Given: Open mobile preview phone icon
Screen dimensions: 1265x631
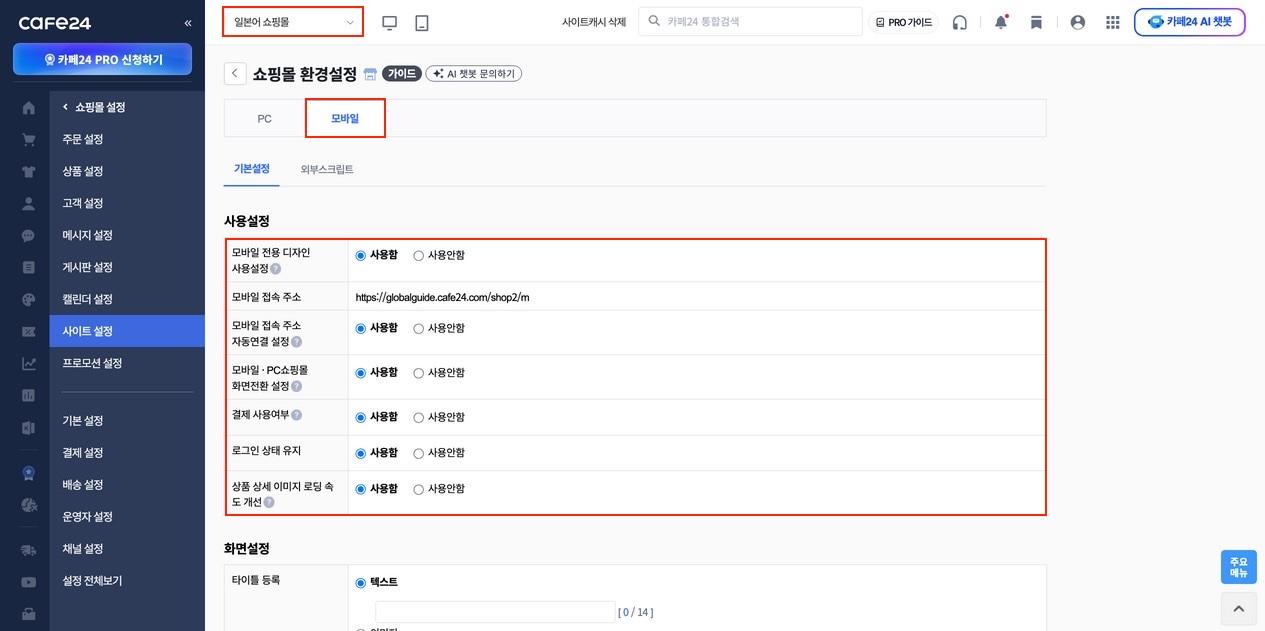Looking at the screenshot, I should coord(422,22).
